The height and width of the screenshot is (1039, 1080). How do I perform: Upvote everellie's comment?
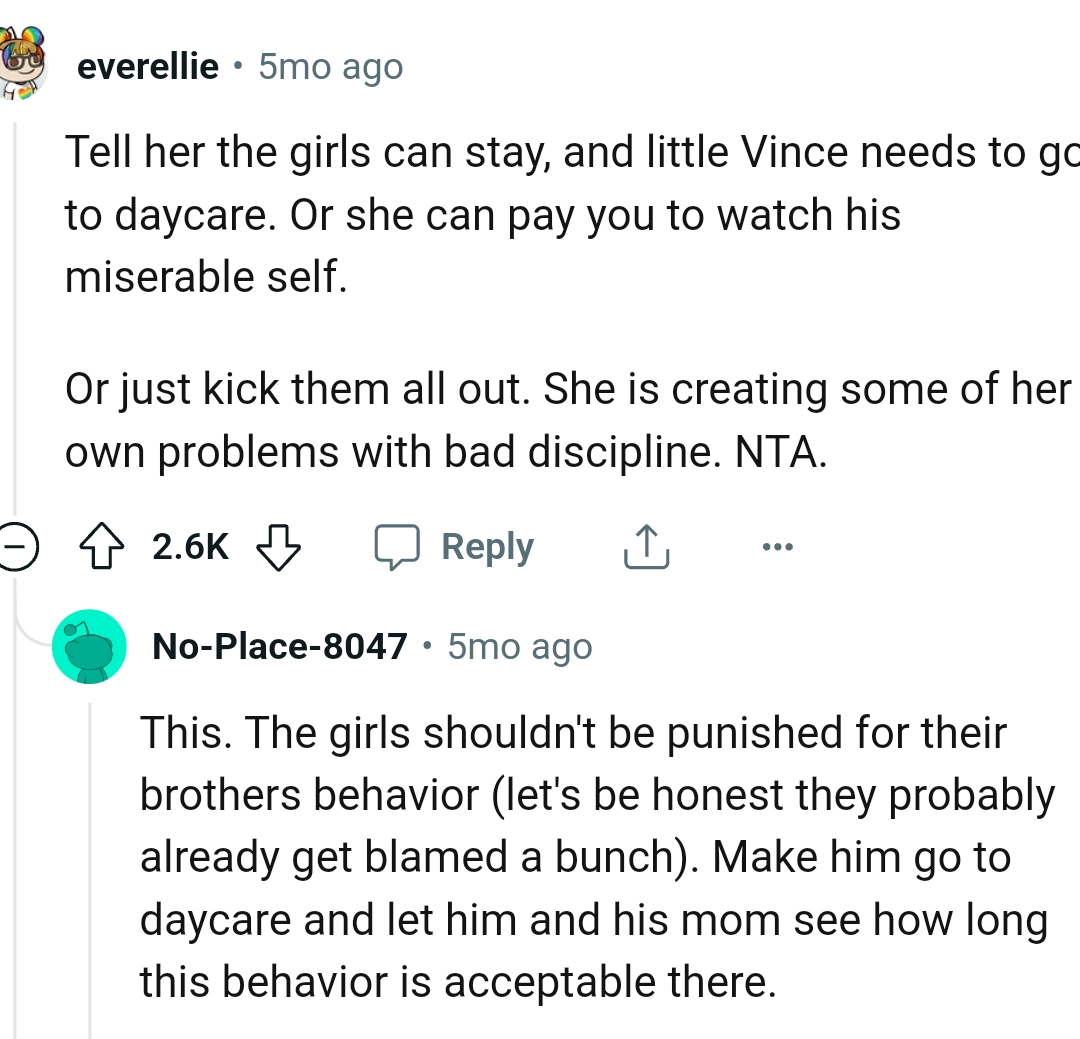tap(101, 546)
